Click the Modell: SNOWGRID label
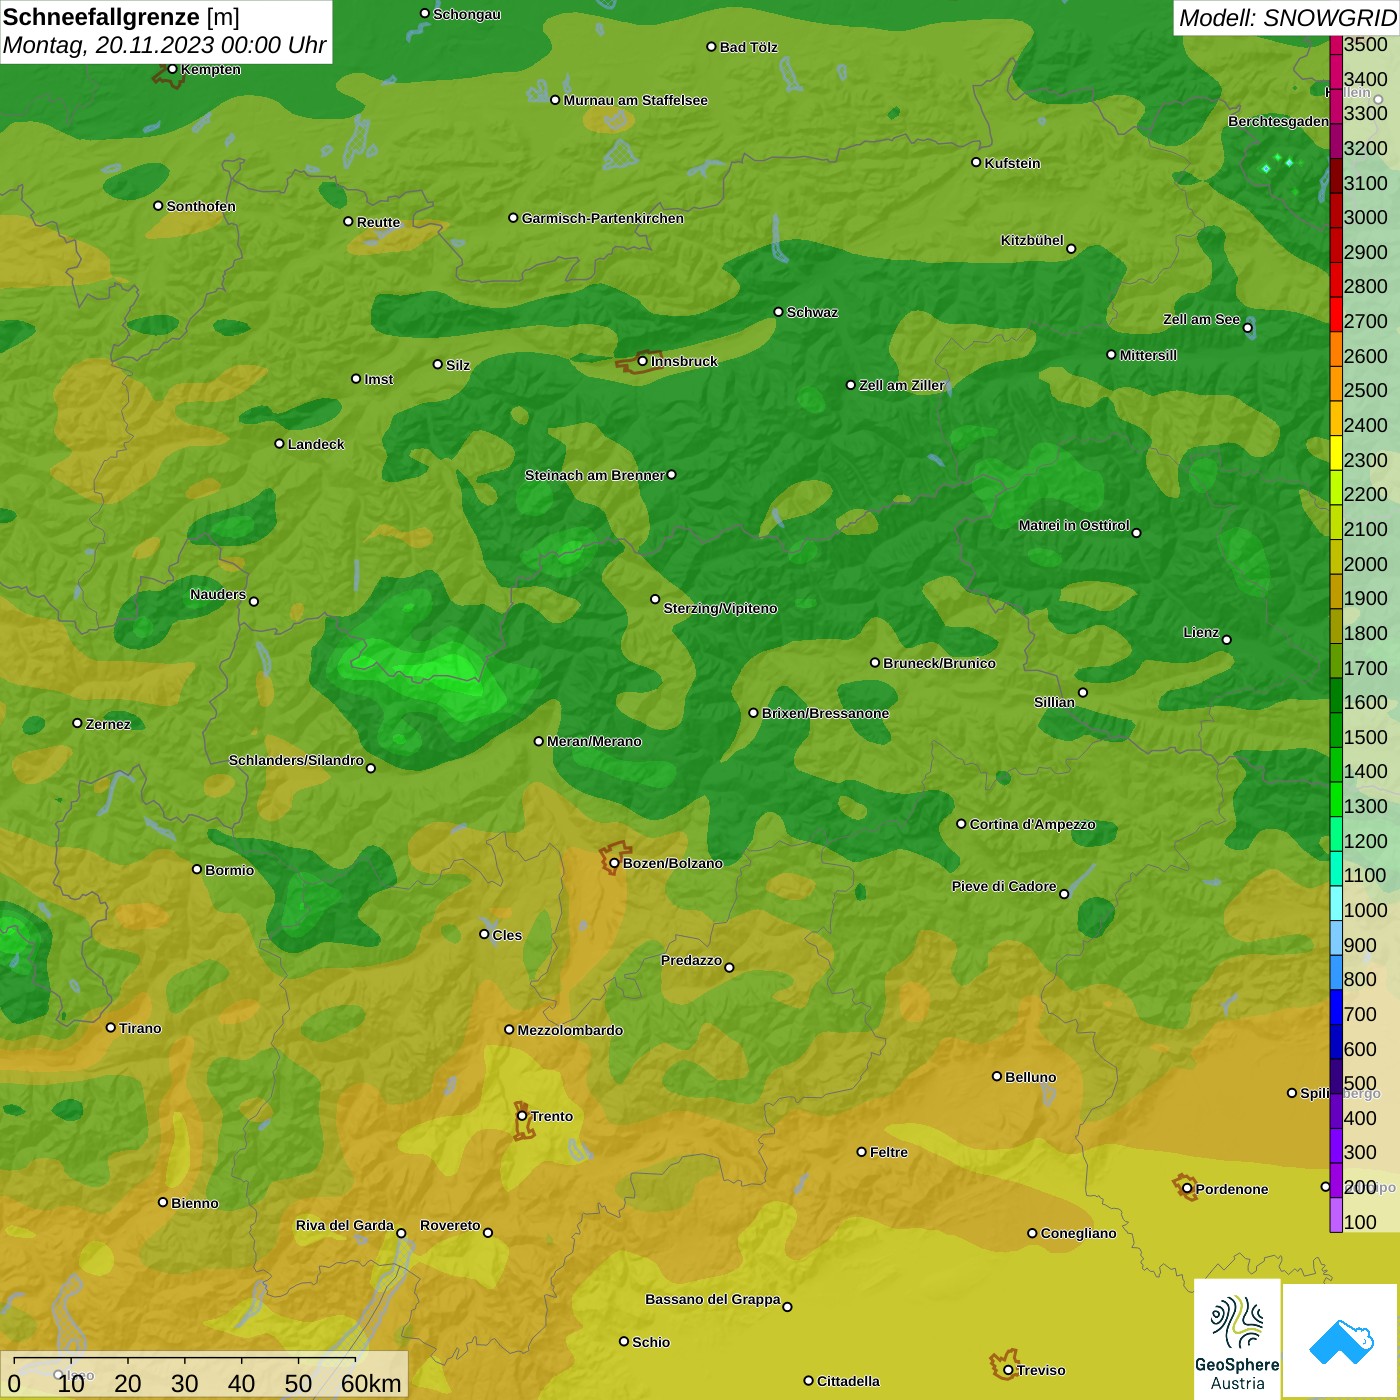The image size is (1400, 1400). point(1287,17)
